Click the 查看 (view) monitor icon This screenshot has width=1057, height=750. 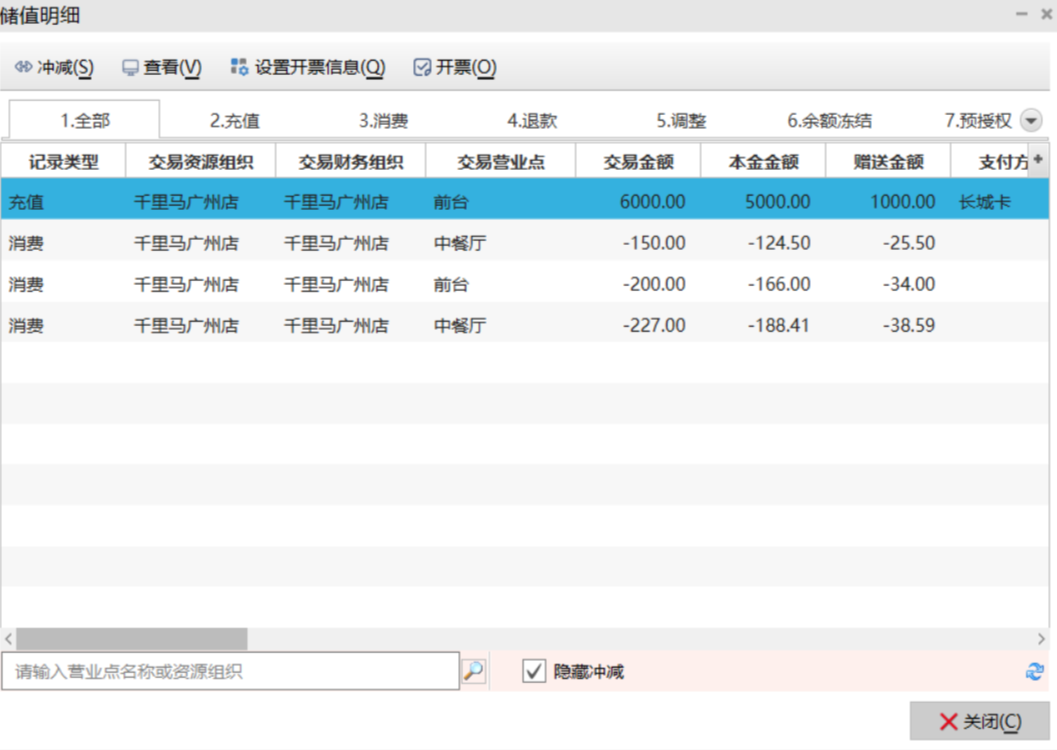pyautogui.click(x=130, y=68)
